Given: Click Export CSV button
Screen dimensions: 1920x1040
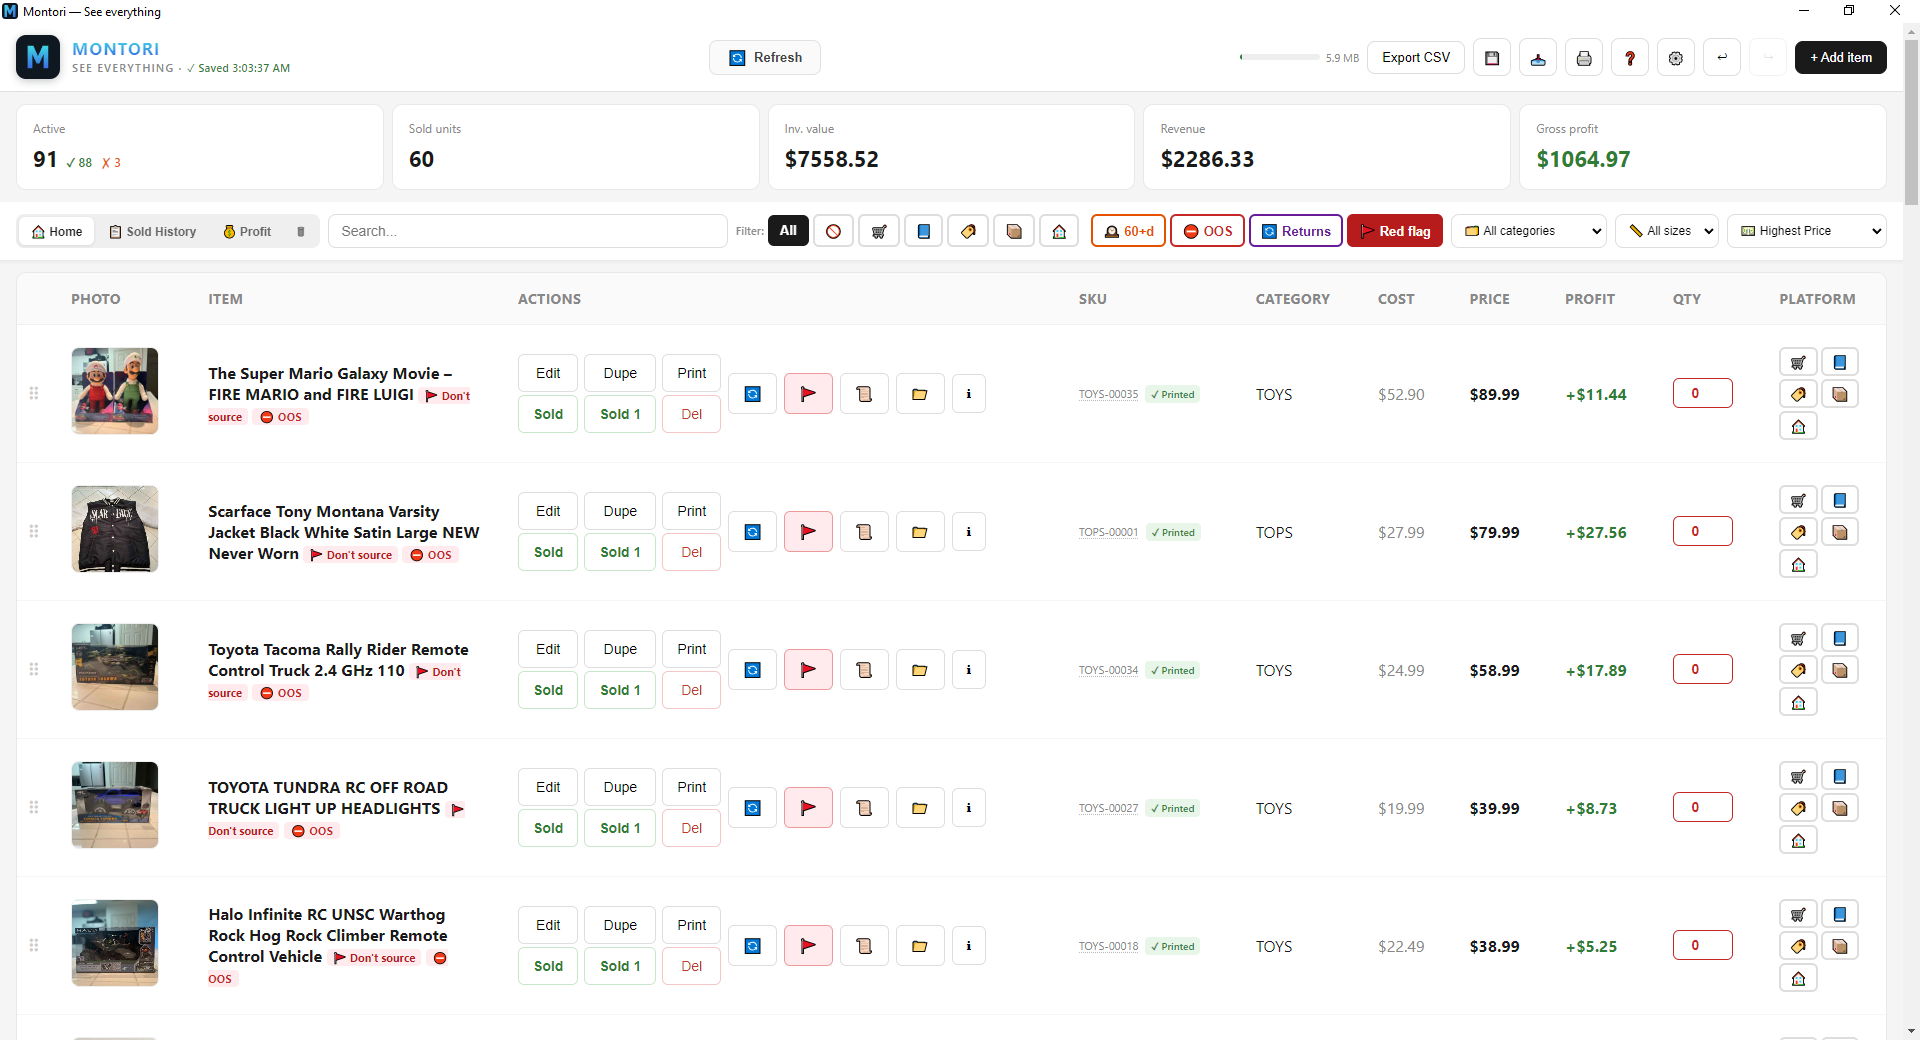Looking at the screenshot, I should click(x=1416, y=58).
